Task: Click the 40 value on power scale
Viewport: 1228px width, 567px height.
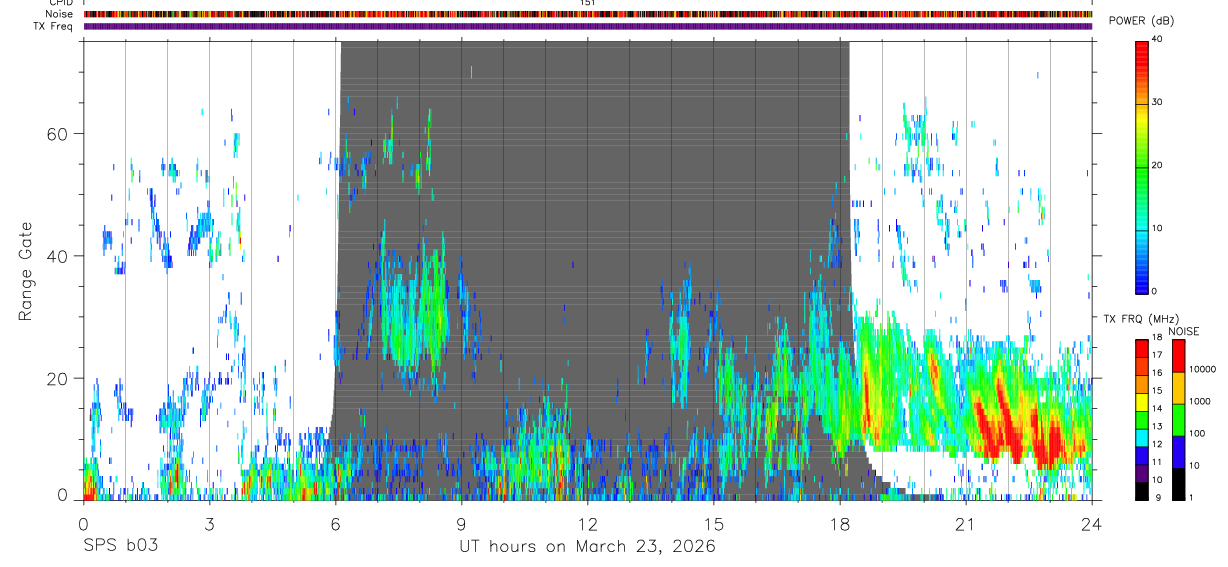Action: 1157,40
